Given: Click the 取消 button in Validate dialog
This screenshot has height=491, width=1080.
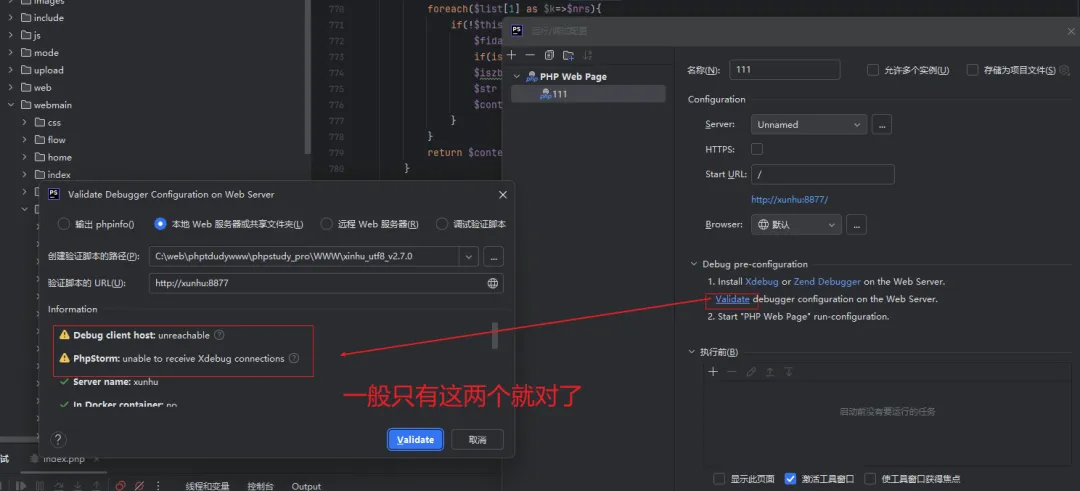Looking at the screenshot, I should coord(477,440).
